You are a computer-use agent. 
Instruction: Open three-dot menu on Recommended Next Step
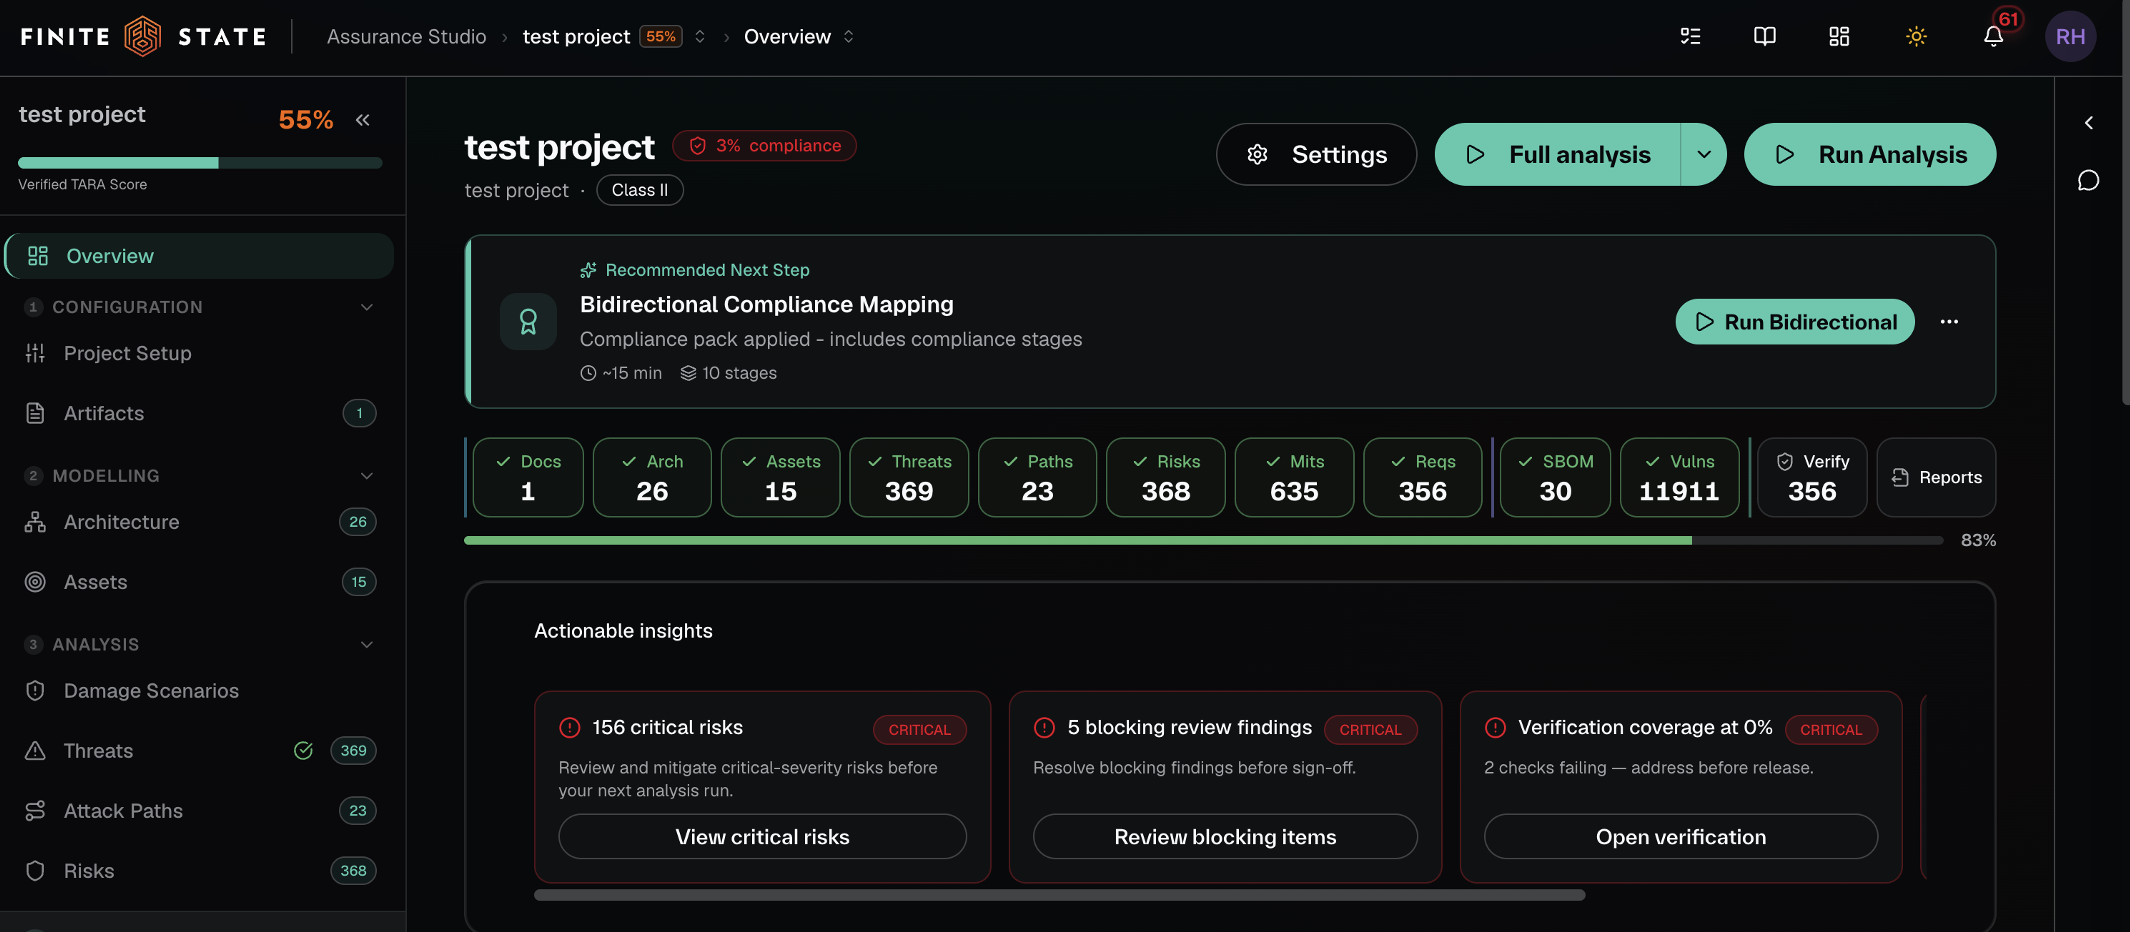[x=1949, y=322]
